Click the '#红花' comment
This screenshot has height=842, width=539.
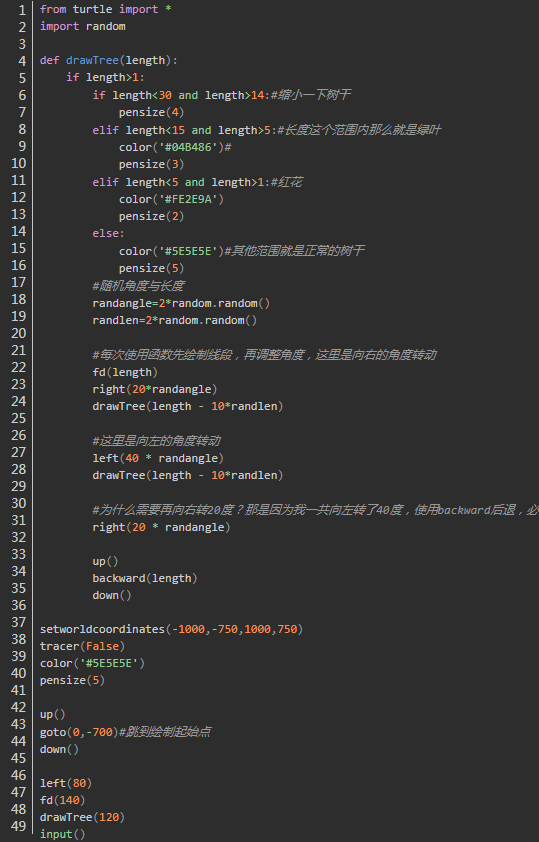(x=287, y=182)
